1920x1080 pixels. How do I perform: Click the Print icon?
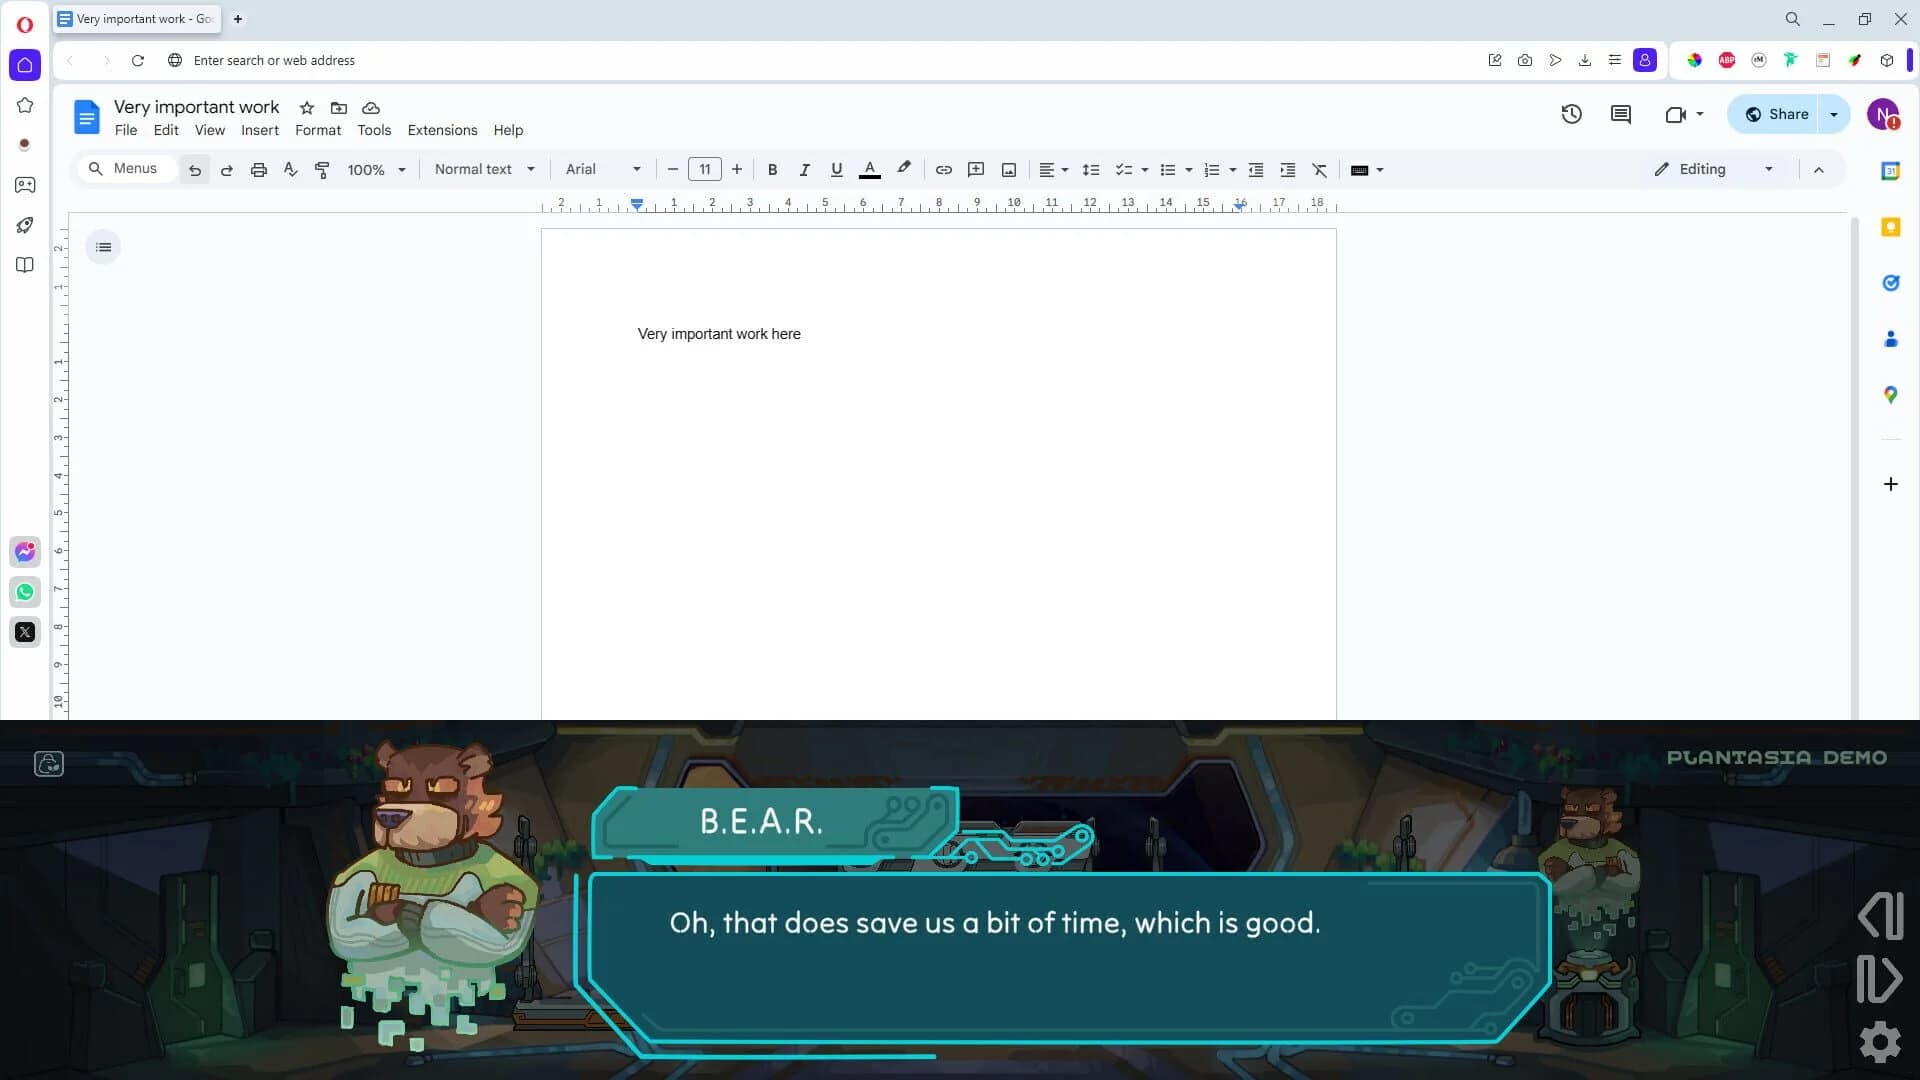pyautogui.click(x=259, y=169)
